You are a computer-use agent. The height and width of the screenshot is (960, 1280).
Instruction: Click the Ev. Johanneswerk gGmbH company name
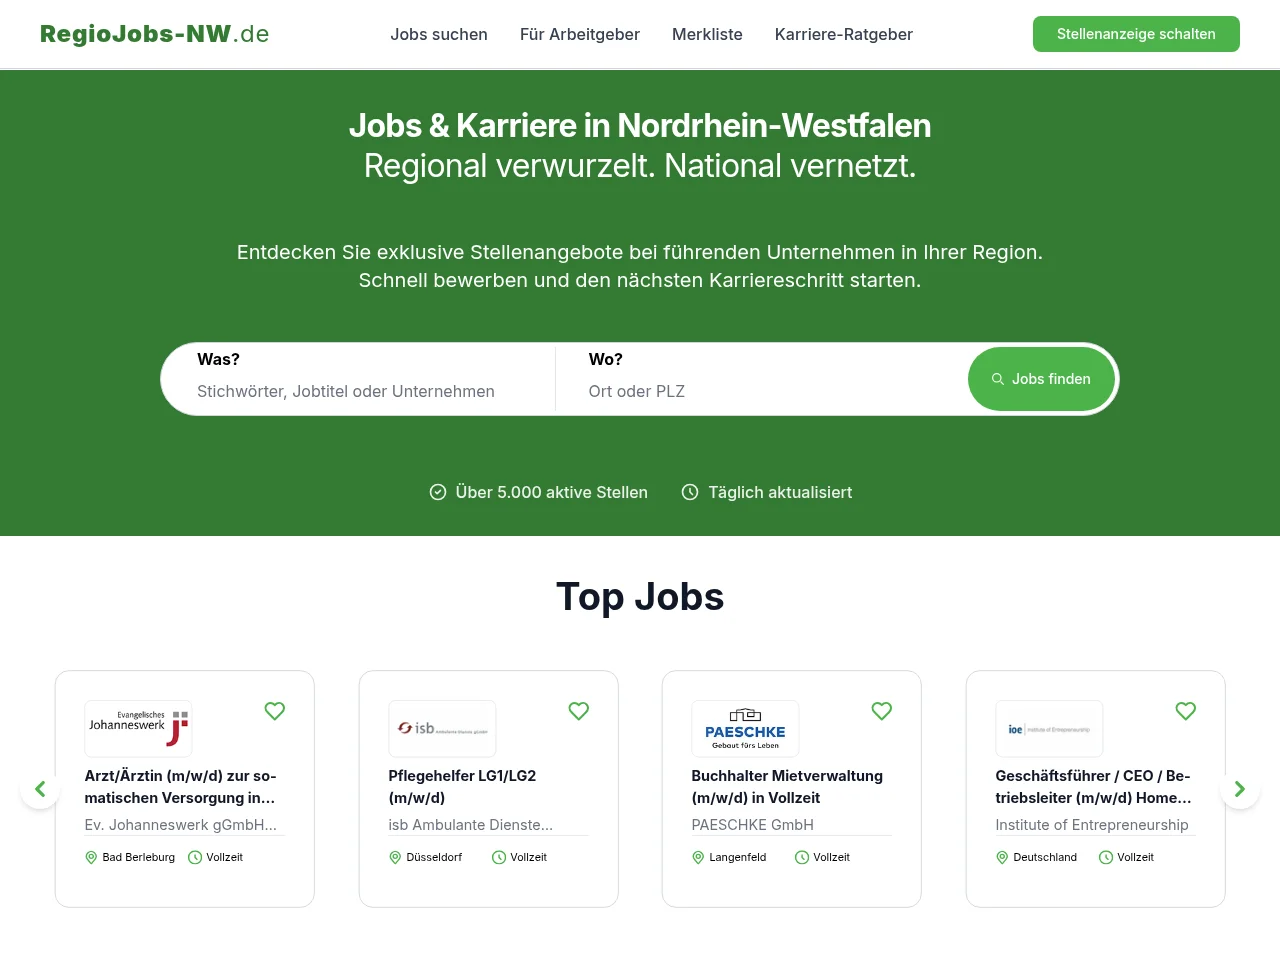click(181, 825)
